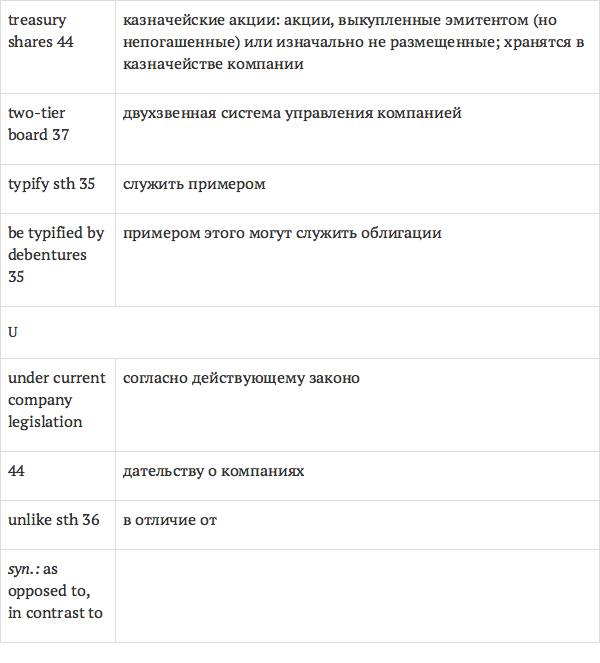
Task: Select the translation "в отличие от"
Action: (x=170, y=520)
